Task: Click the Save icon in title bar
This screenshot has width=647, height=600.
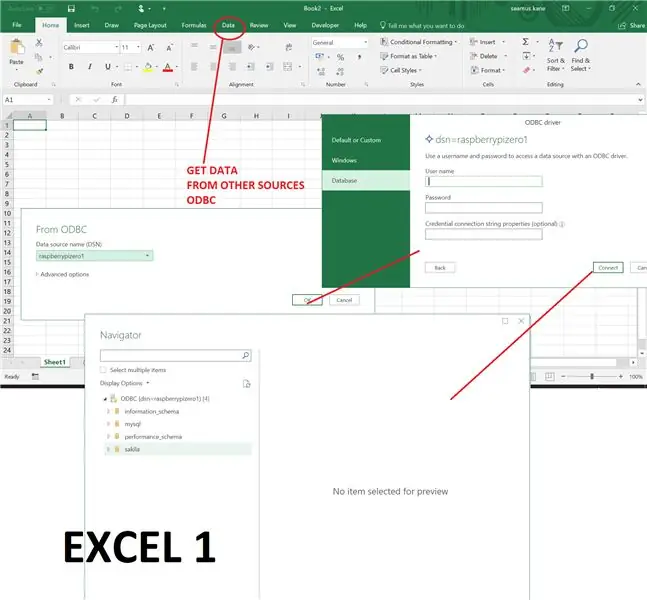Action: pyautogui.click(x=71, y=8)
